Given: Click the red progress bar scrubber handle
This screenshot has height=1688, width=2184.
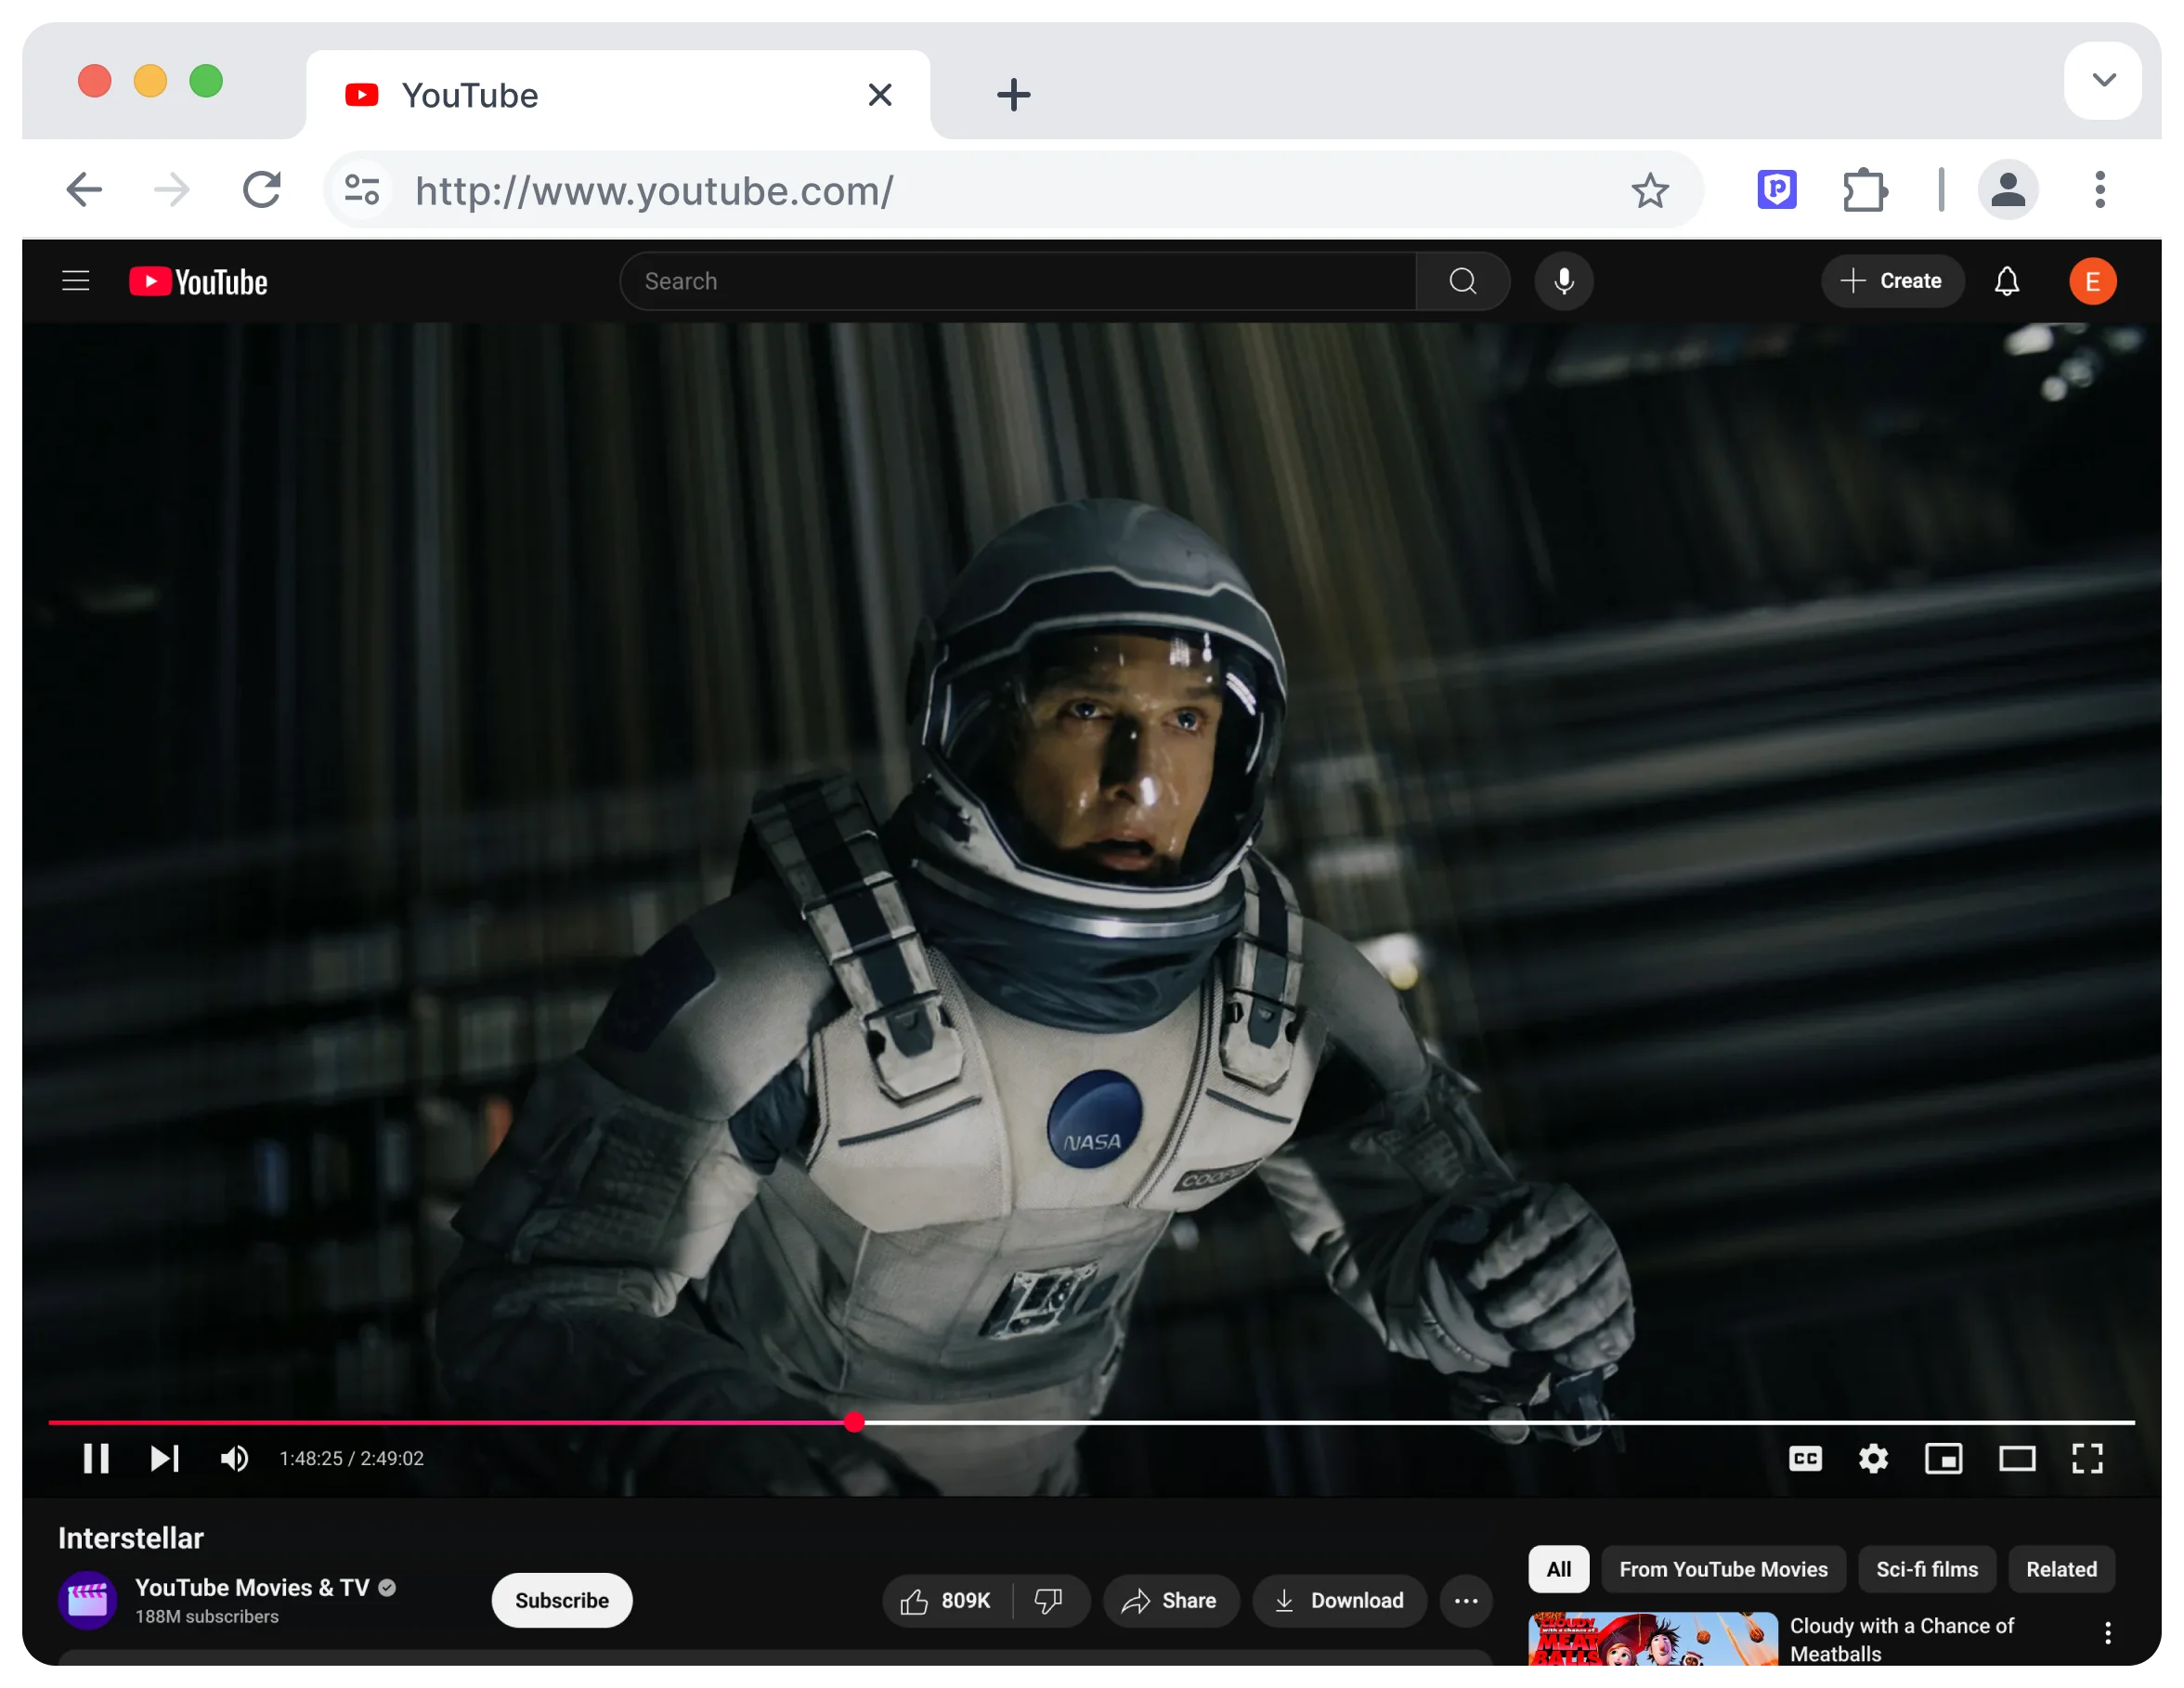Looking at the screenshot, I should pos(853,1422).
